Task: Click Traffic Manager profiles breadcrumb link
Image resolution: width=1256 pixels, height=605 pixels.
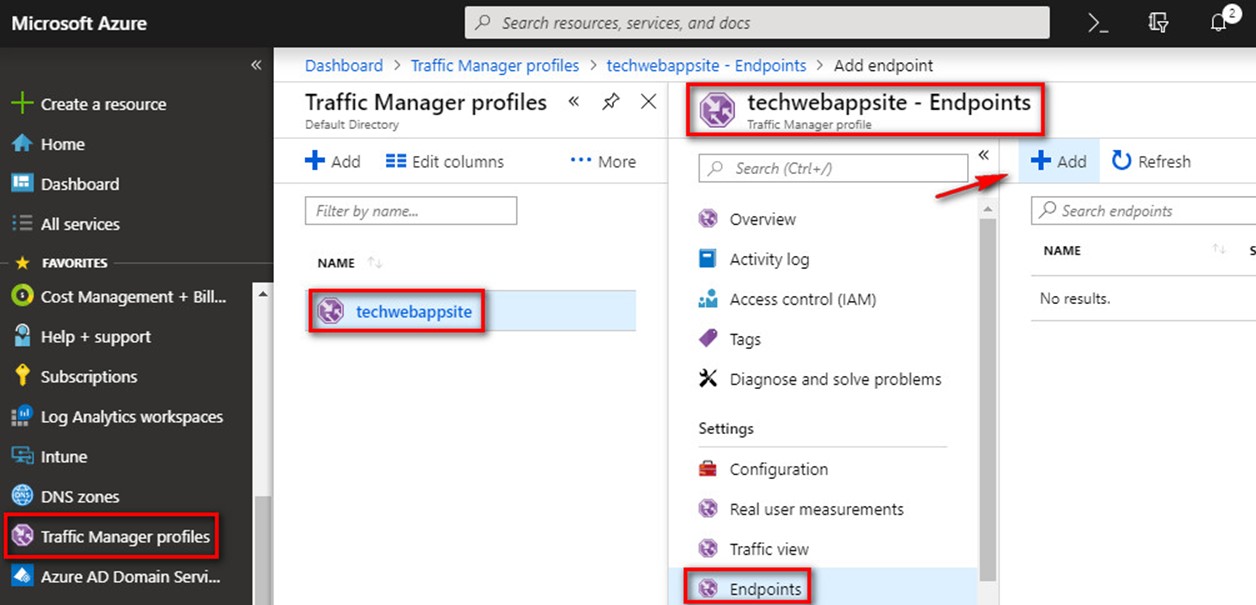Action: pos(495,65)
